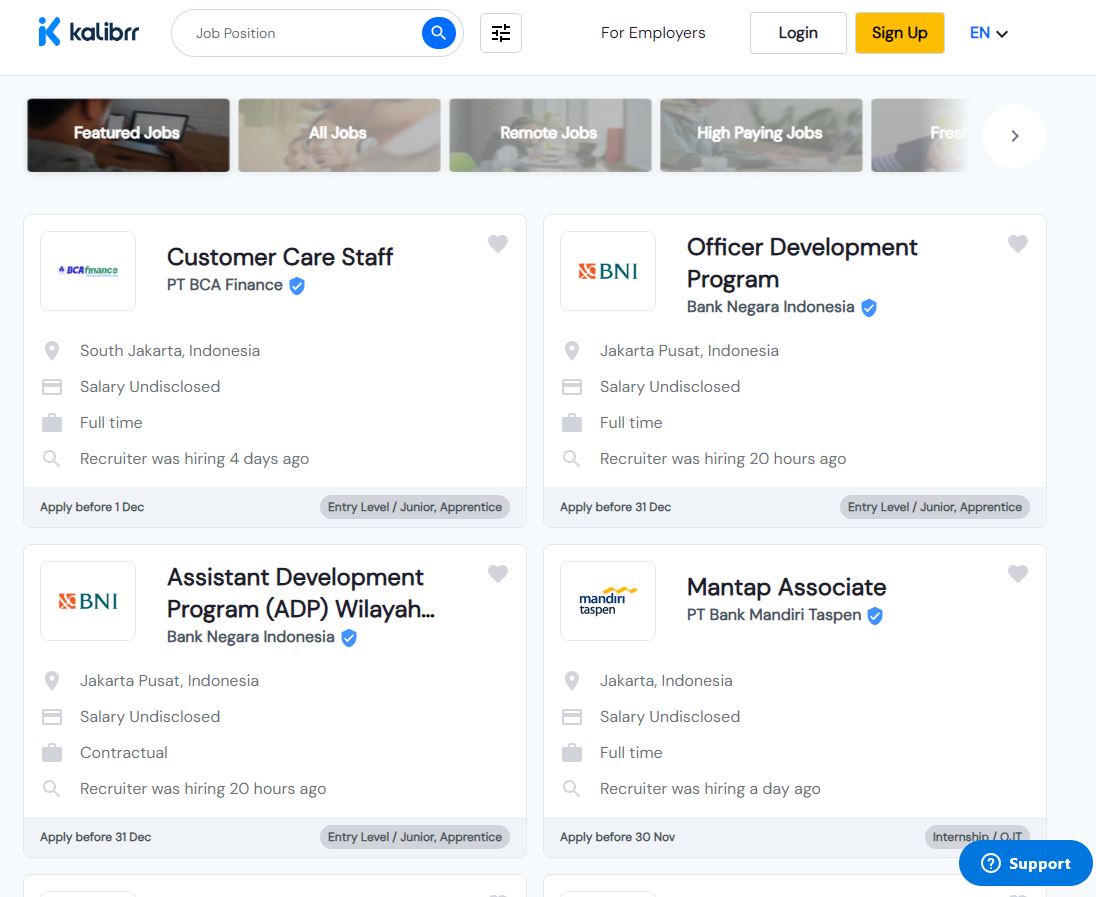This screenshot has height=897, width=1096.
Task: Click 'South Jakarta, Indonesia' location text
Action: pos(170,350)
